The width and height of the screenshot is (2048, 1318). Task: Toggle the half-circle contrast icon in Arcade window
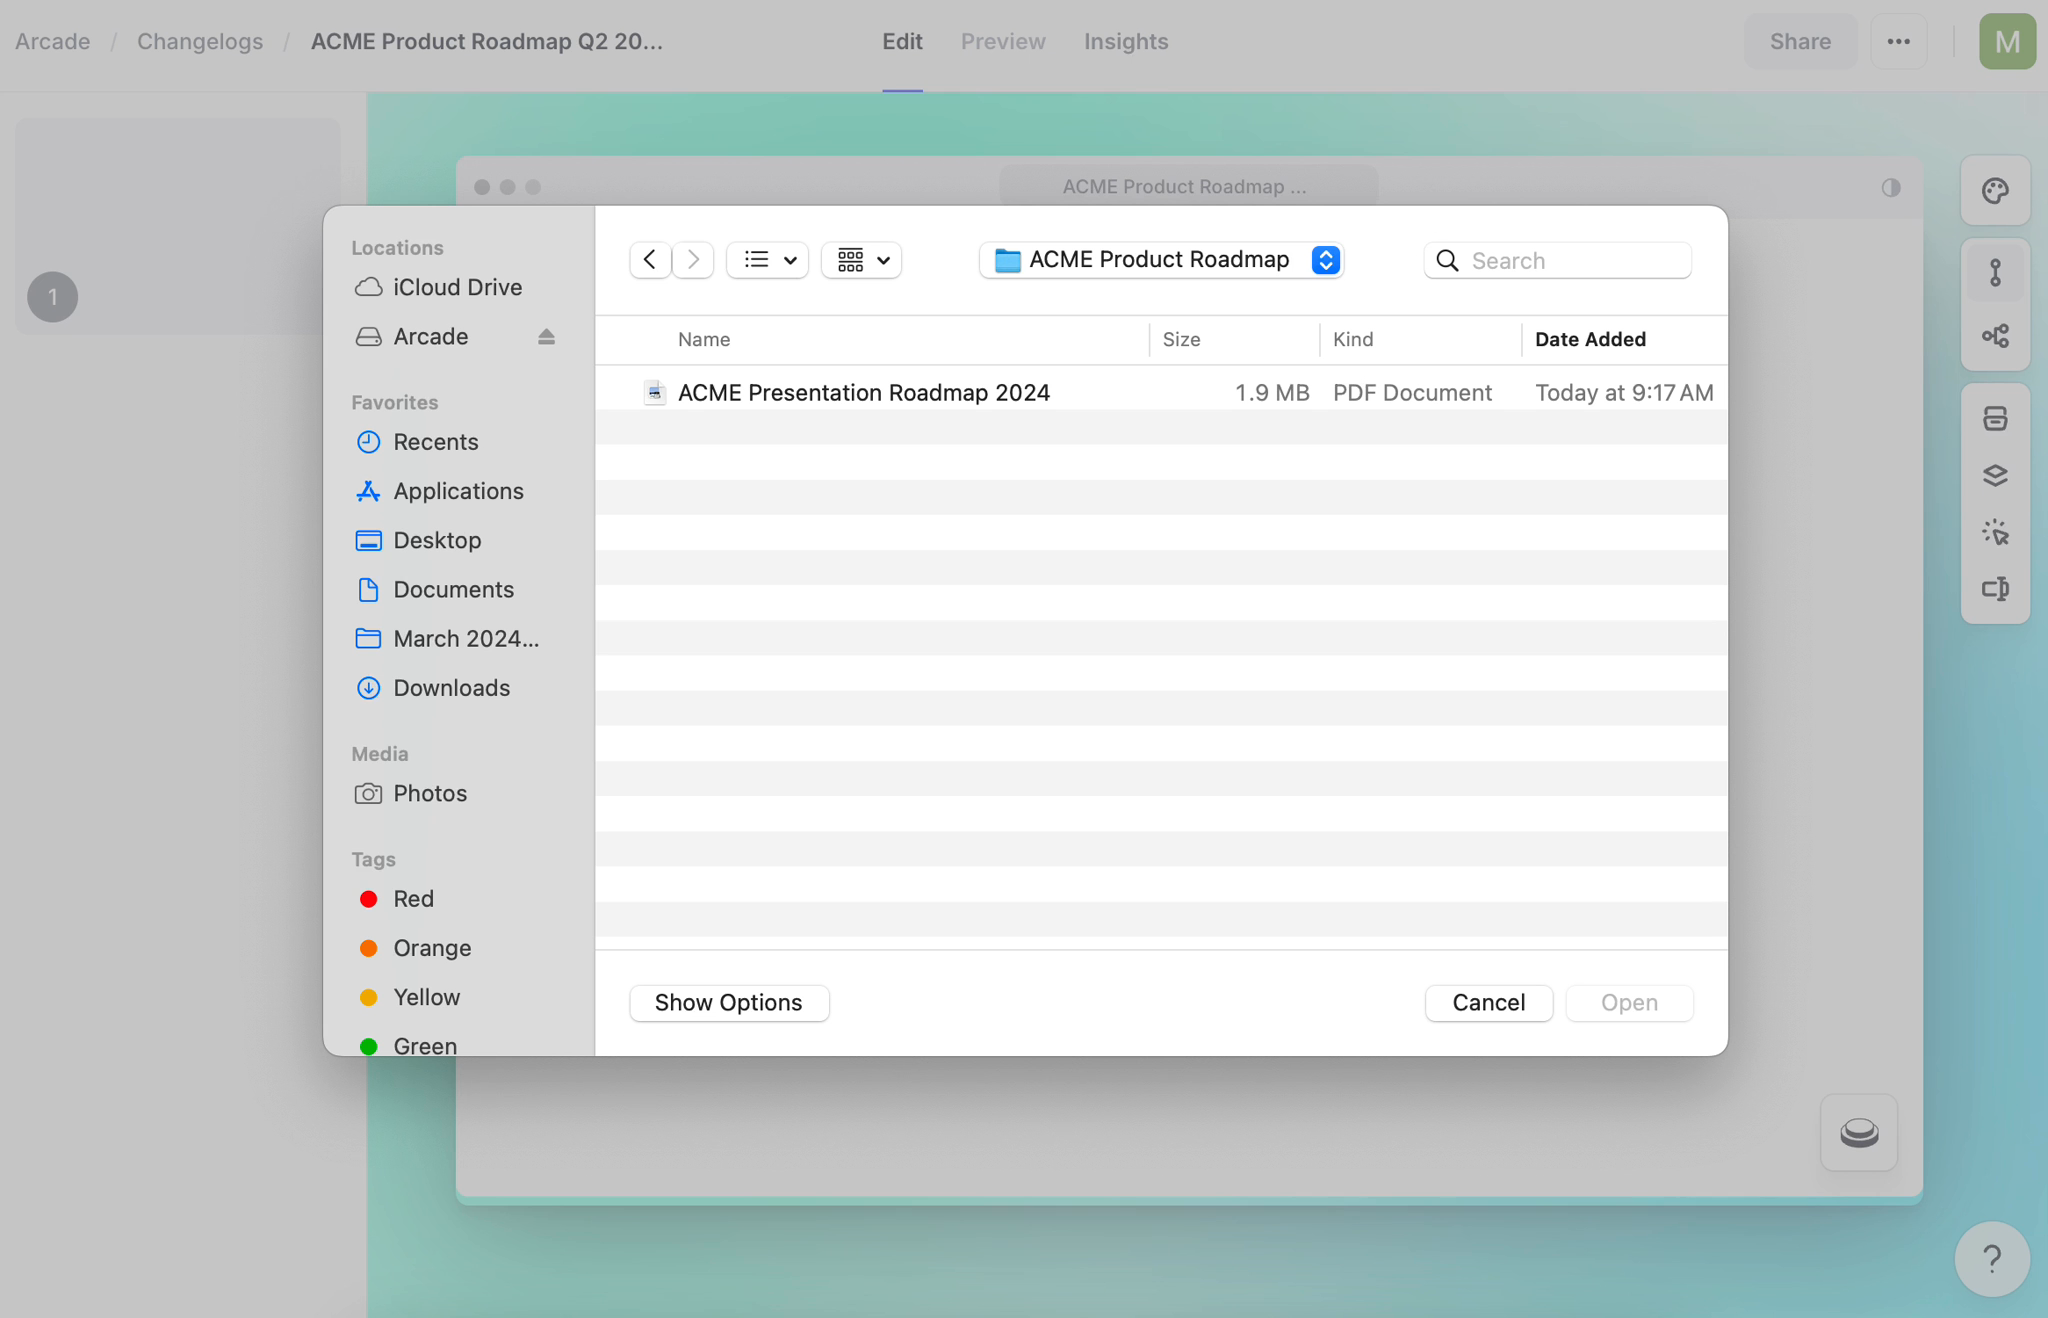point(1890,187)
